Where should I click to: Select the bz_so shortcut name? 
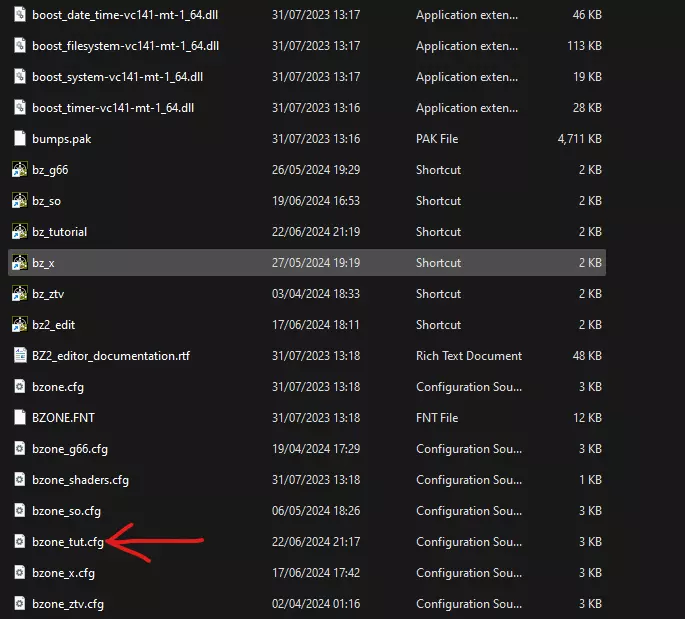(x=46, y=201)
